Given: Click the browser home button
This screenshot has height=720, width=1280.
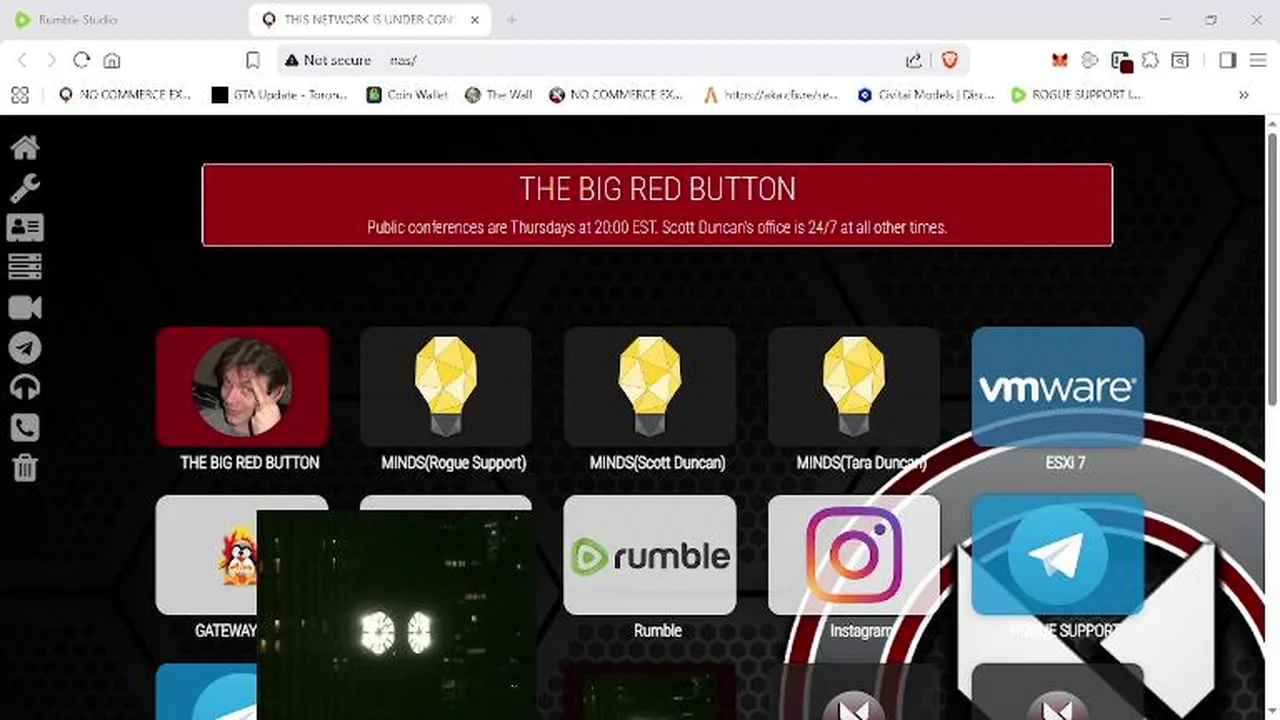Looking at the screenshot, I should pos(112,60).
